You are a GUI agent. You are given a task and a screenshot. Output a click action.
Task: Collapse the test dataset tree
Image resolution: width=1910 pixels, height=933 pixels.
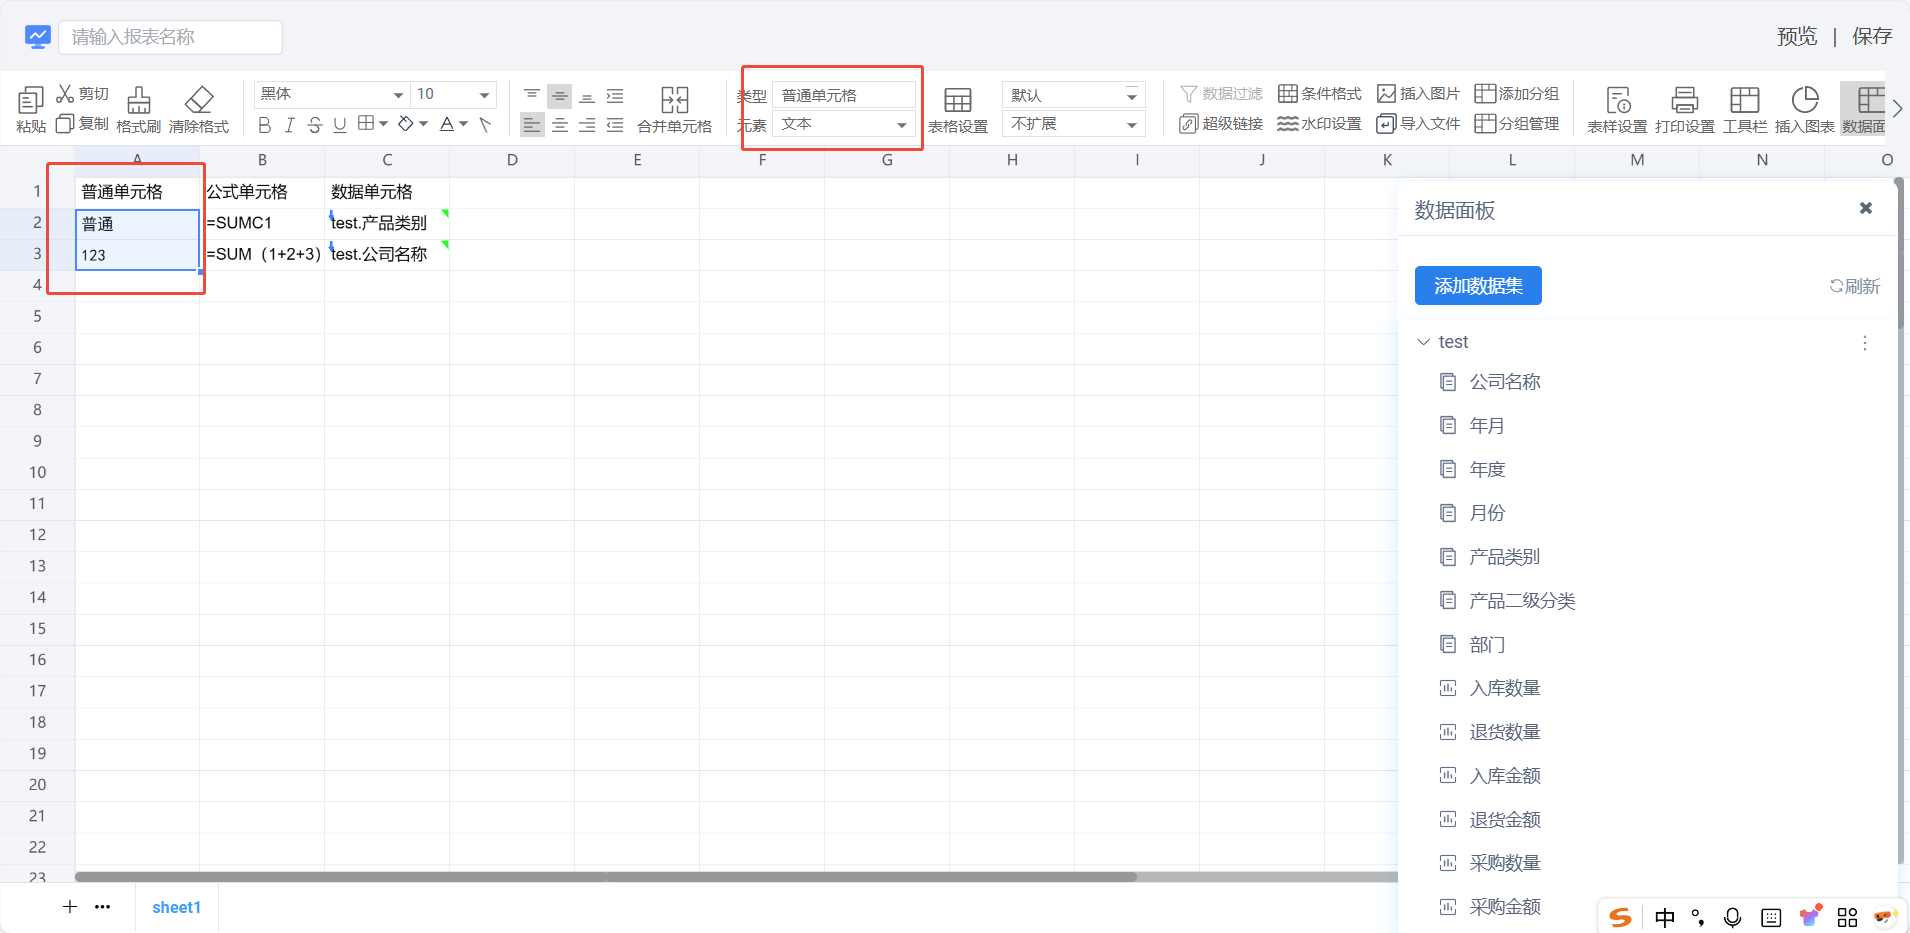1424,342
